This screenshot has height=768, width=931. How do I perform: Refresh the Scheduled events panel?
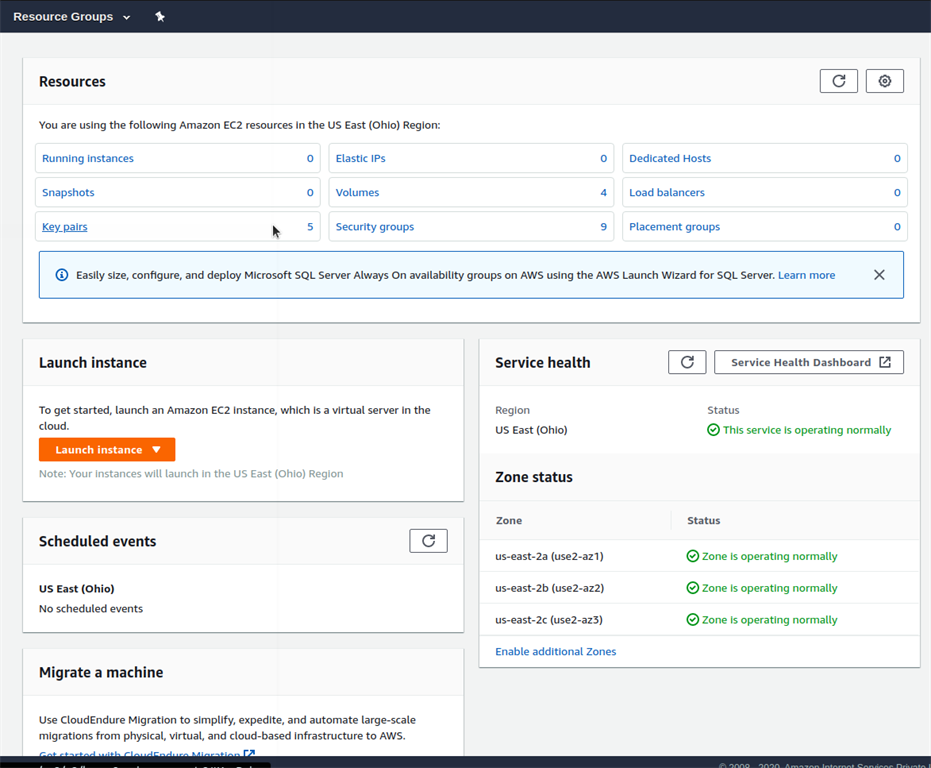(428, 540)
